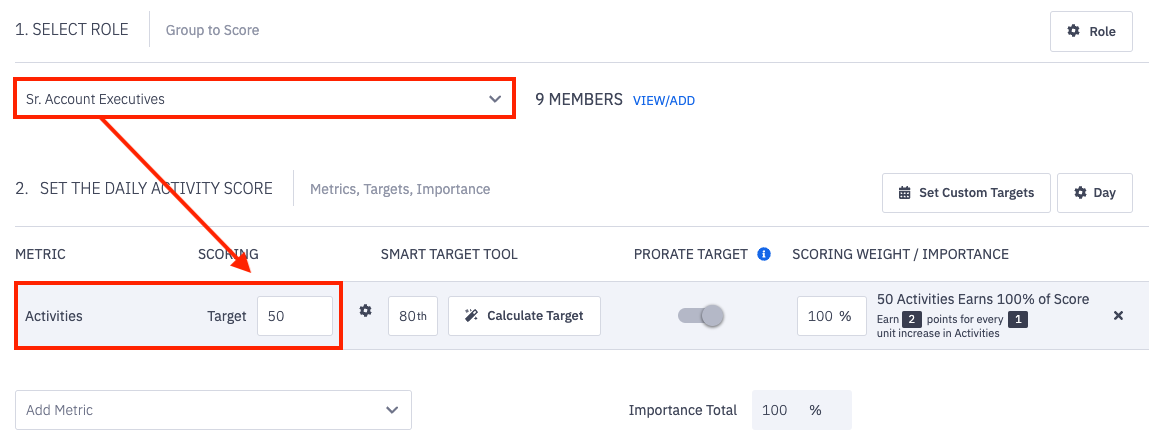Click the chevron arrow of the role selector

pos(495,99)
